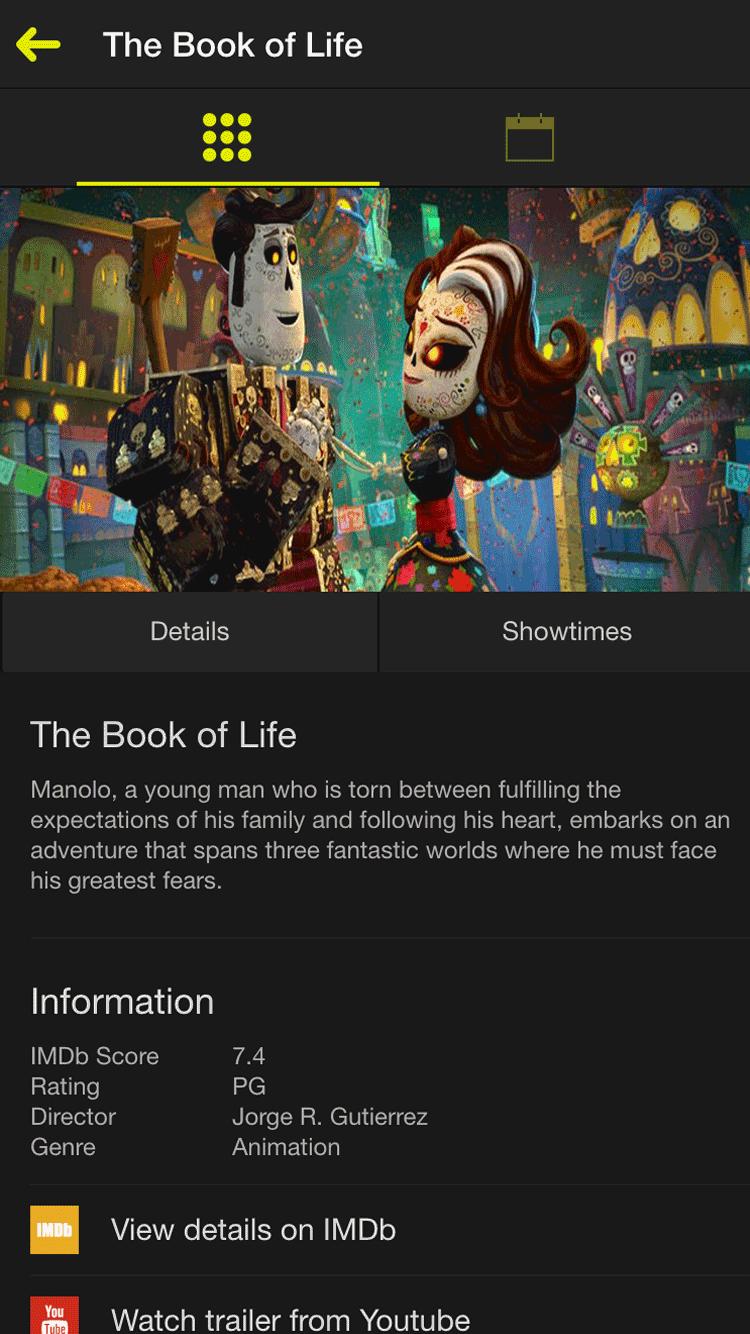
Task: Select the IMDb Score value 7.4
Action: 248,1056
